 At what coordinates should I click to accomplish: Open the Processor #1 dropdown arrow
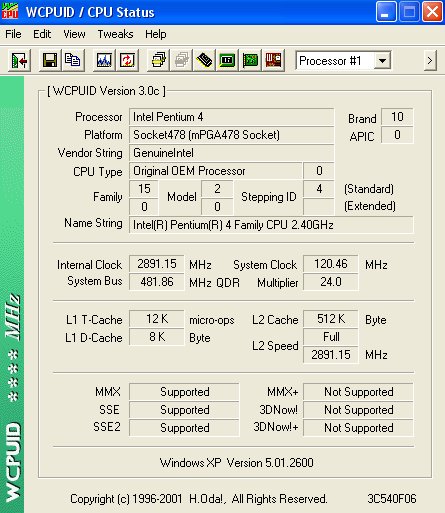[x=382, y=61]
